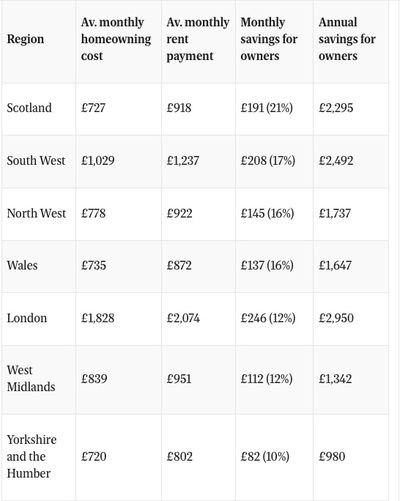400x501 pixels.
Task: Select the £980 annual savings cell
Action: 332,457
